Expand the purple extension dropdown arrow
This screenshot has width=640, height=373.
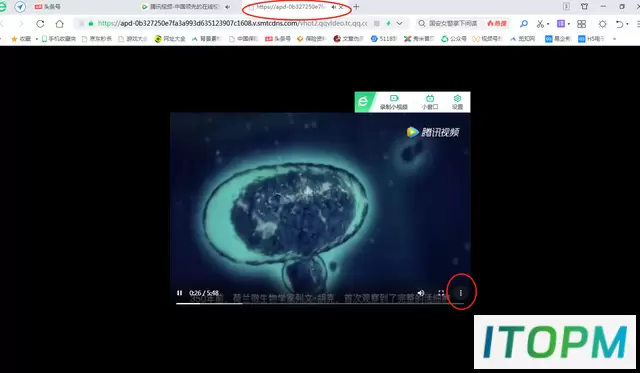click(569, 24)
